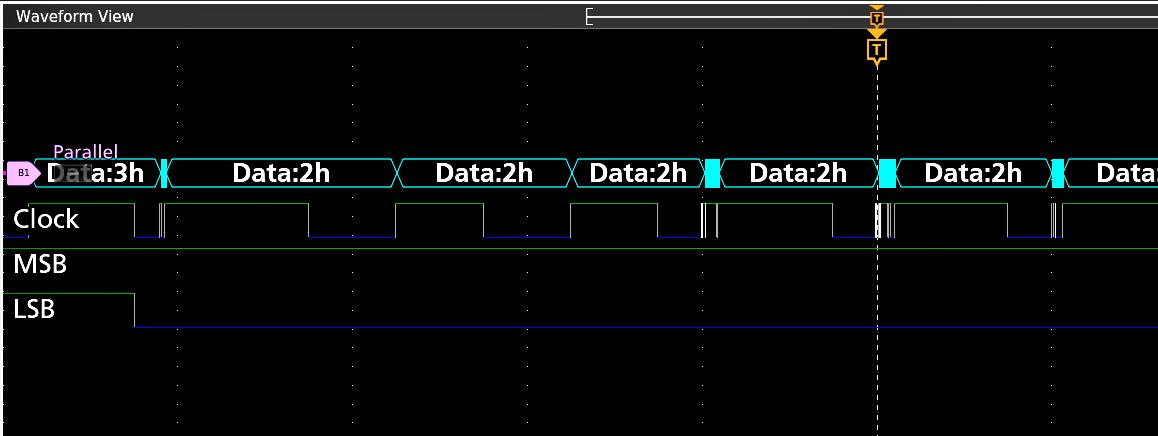Select cyan block after fifth Data:2h packet
This screenshot has height=436, width=1158.
click(1058, 173)
